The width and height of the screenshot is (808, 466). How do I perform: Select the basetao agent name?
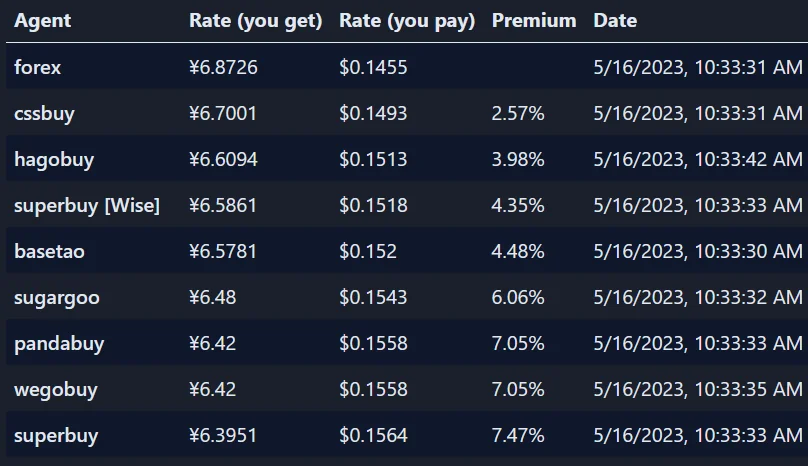[49, 252]
